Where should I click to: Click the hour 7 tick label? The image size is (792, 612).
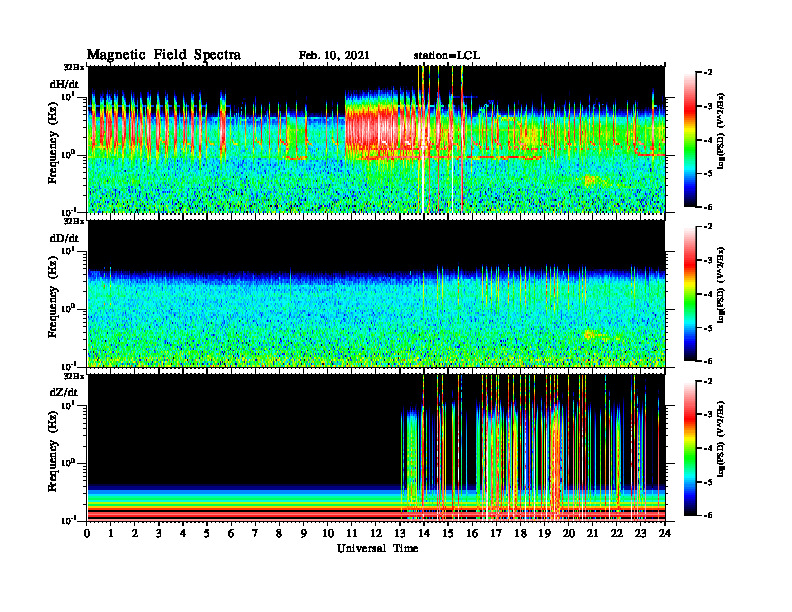[x=255, y=533]
